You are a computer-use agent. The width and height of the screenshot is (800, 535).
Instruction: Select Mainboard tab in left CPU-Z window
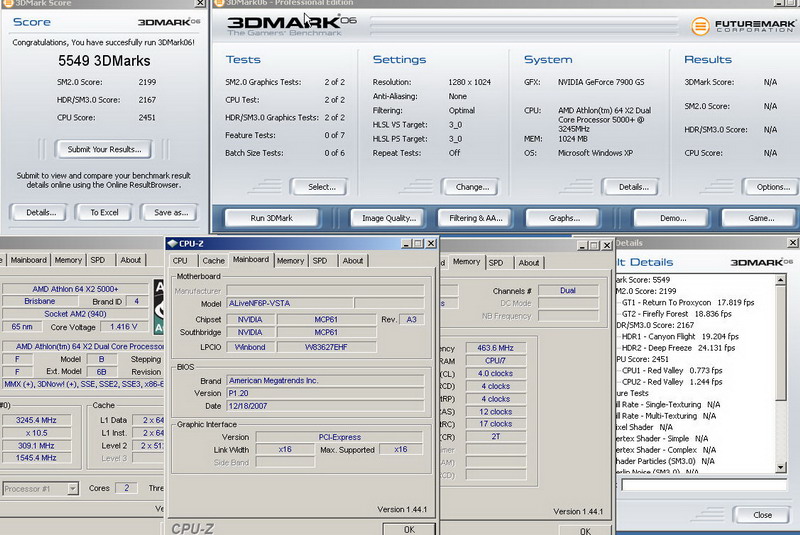pyautogui.click(x=29, y=260)
